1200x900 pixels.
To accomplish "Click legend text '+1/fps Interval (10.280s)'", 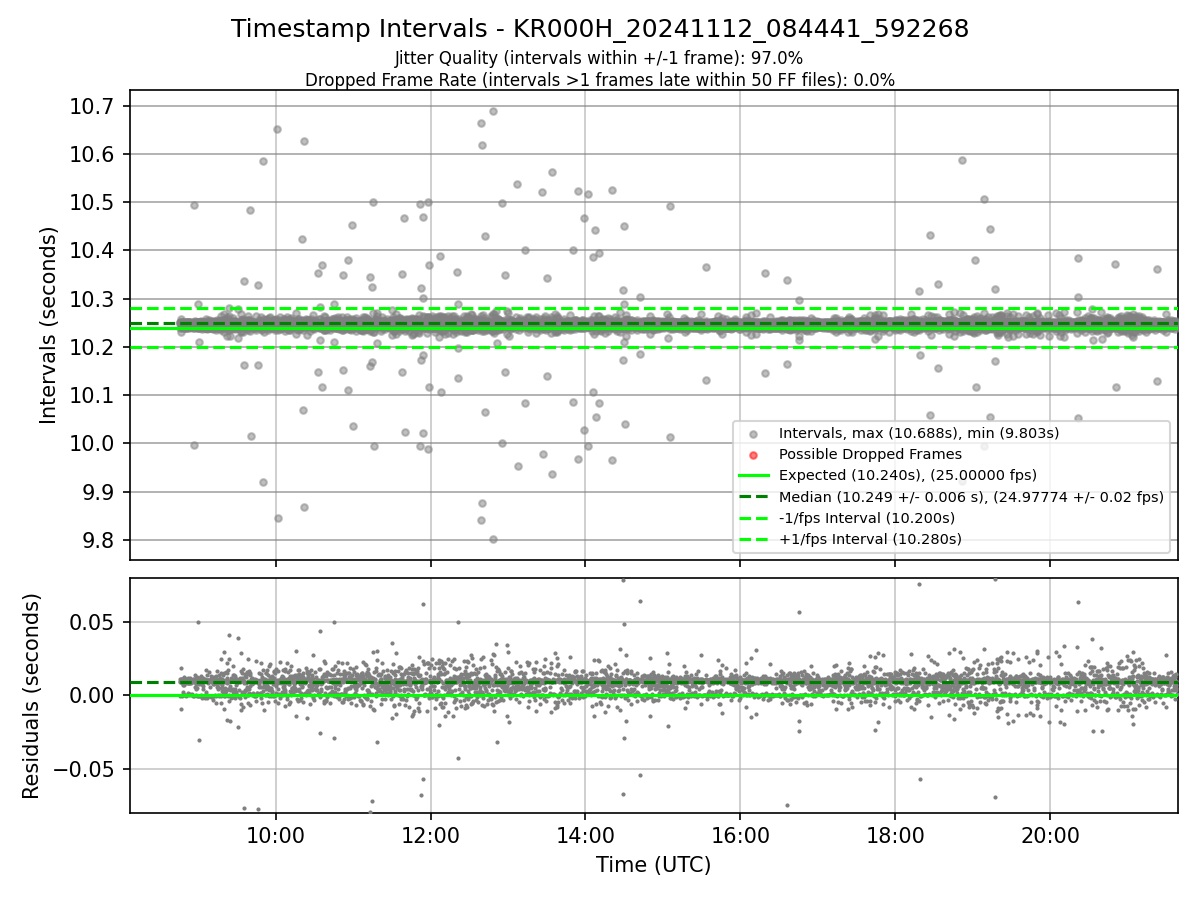I will click(x=870, y=539).
